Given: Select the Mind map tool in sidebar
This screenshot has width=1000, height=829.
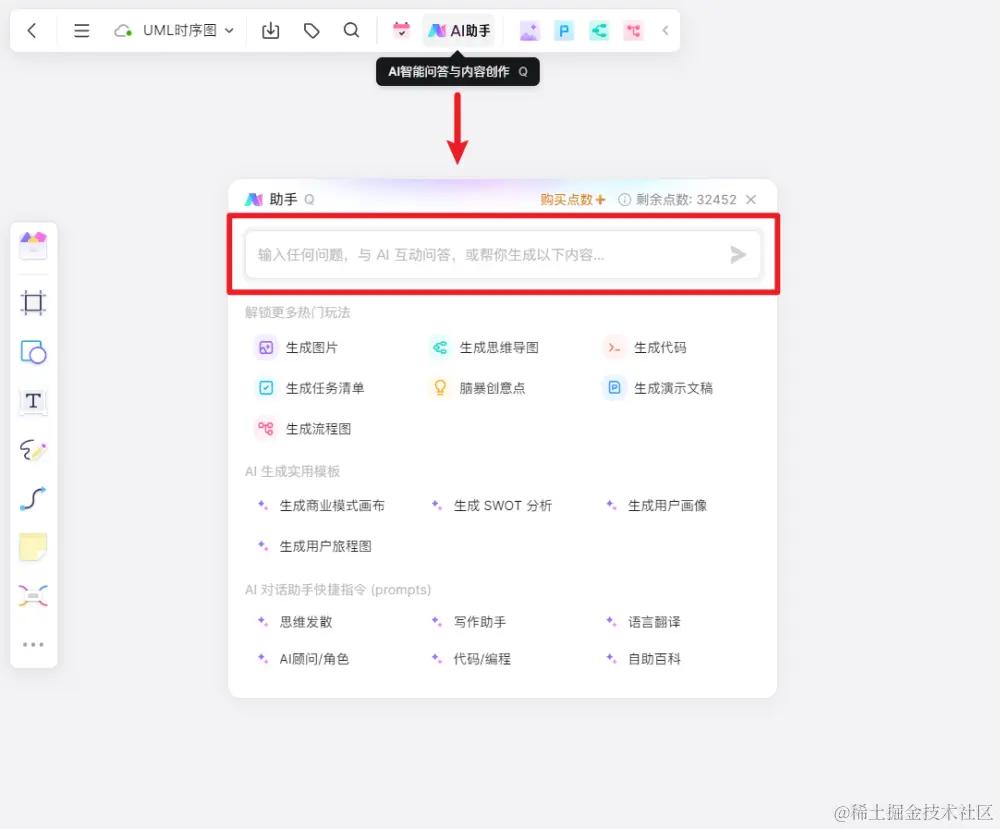Looking at the screenshot, I should 33,595.
